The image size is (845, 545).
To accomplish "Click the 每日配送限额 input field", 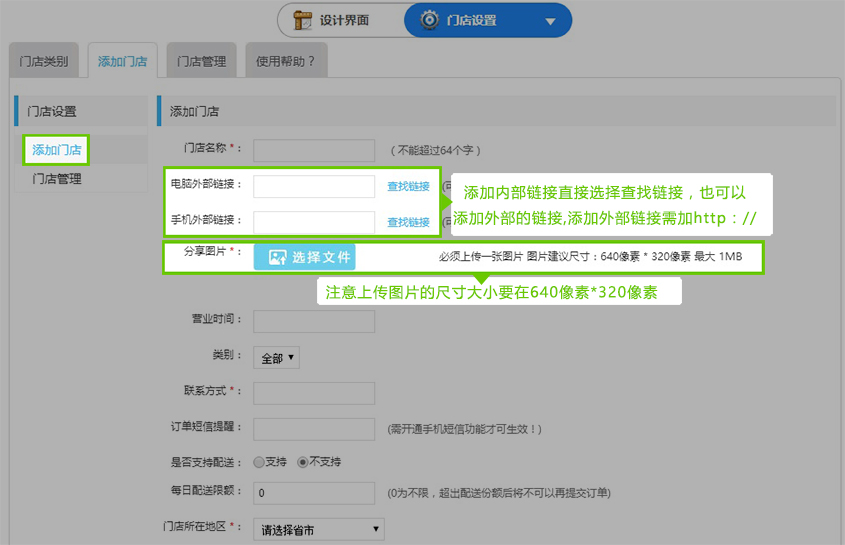I will click(313, 493).
